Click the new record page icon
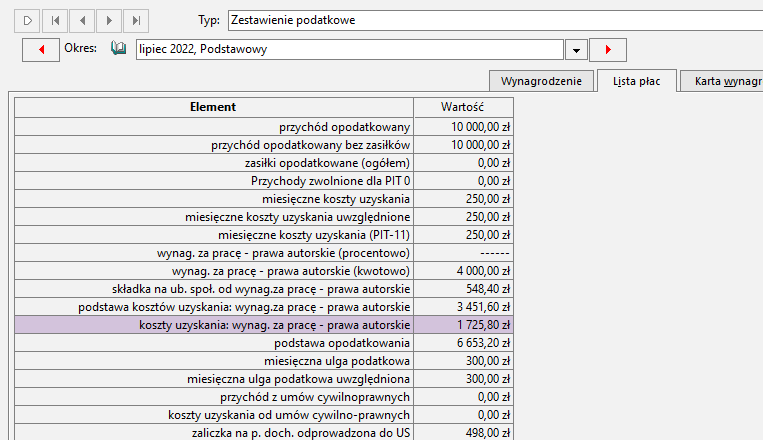This screenshot has width=763, height=440. pos(28,20)
